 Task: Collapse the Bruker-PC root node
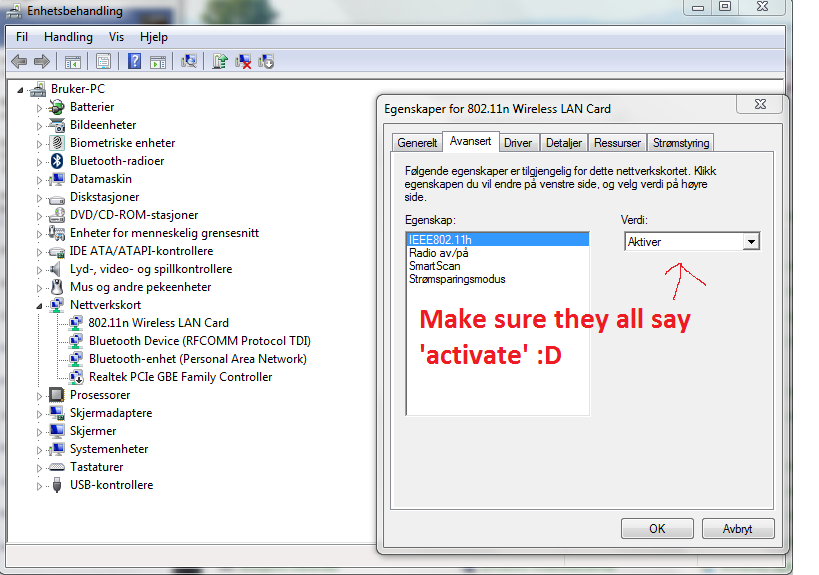click(20, 90)
